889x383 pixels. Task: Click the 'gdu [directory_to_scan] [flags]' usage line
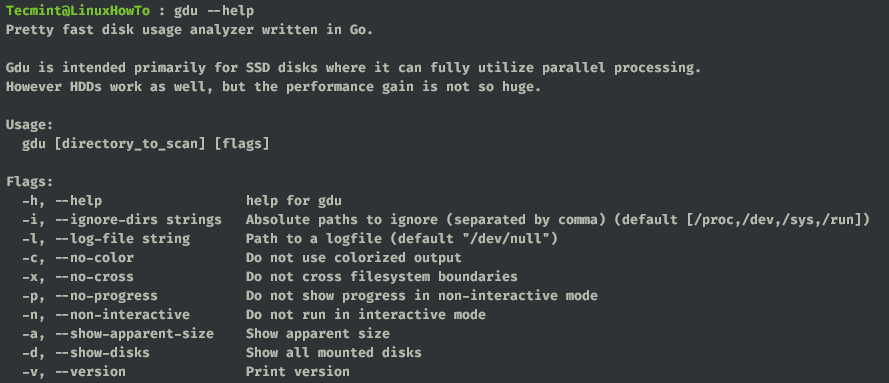pos(146,144)
